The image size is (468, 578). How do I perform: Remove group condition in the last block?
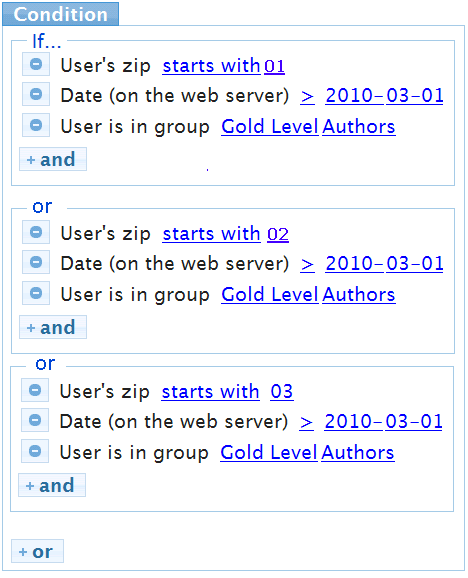coord(35,451)
